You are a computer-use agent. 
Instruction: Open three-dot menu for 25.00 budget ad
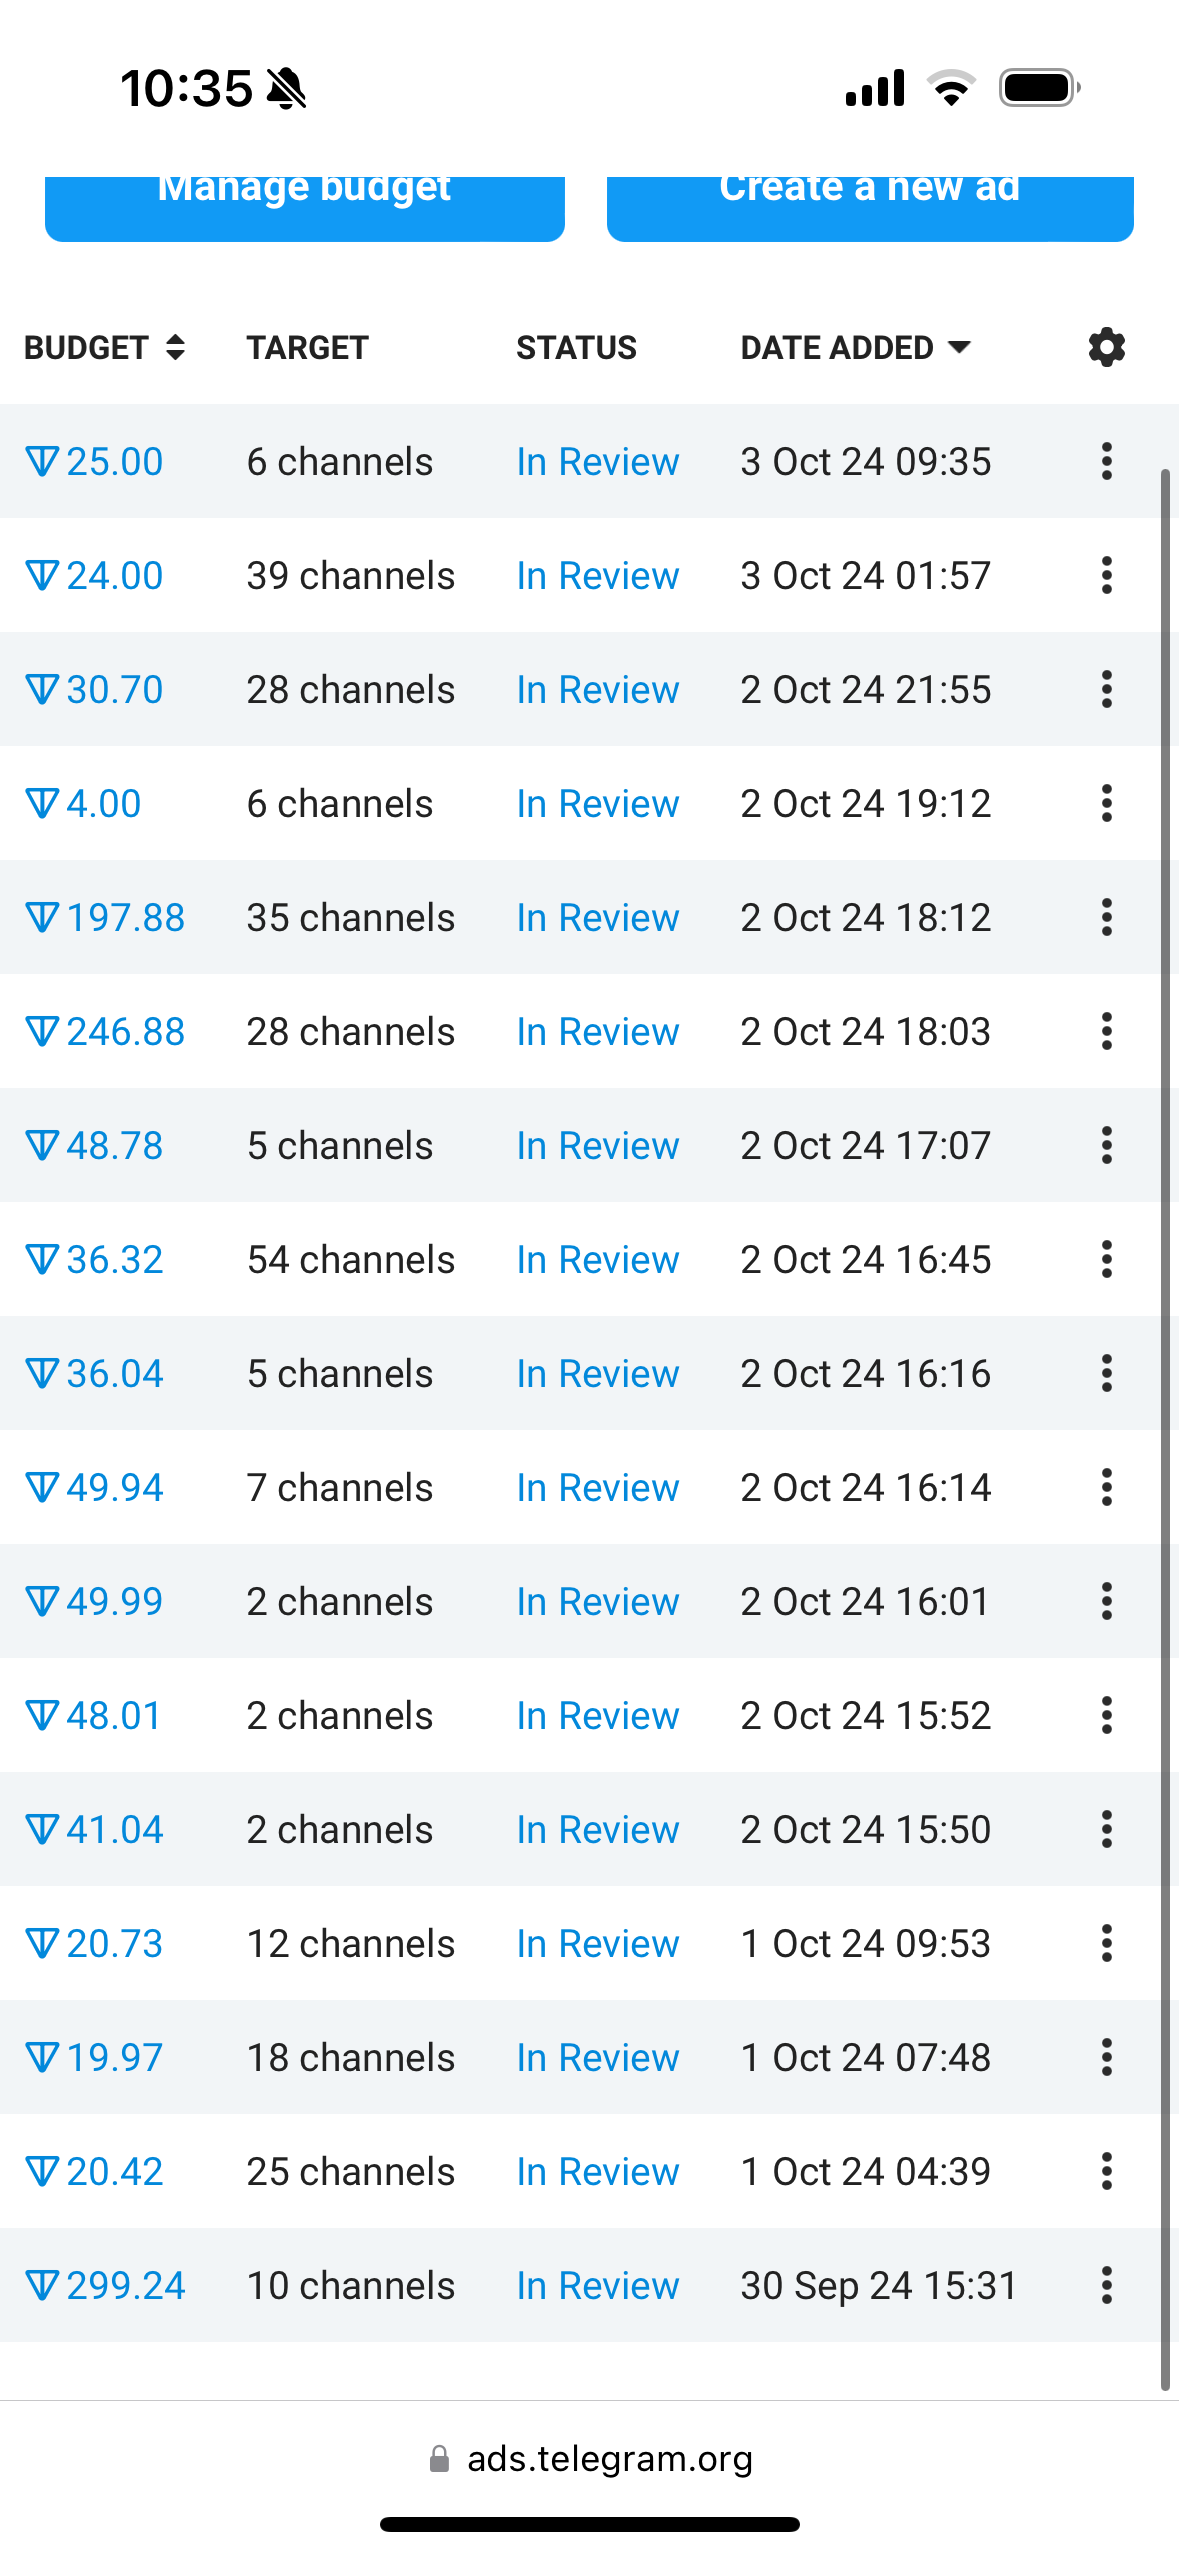pos(1106,461)
